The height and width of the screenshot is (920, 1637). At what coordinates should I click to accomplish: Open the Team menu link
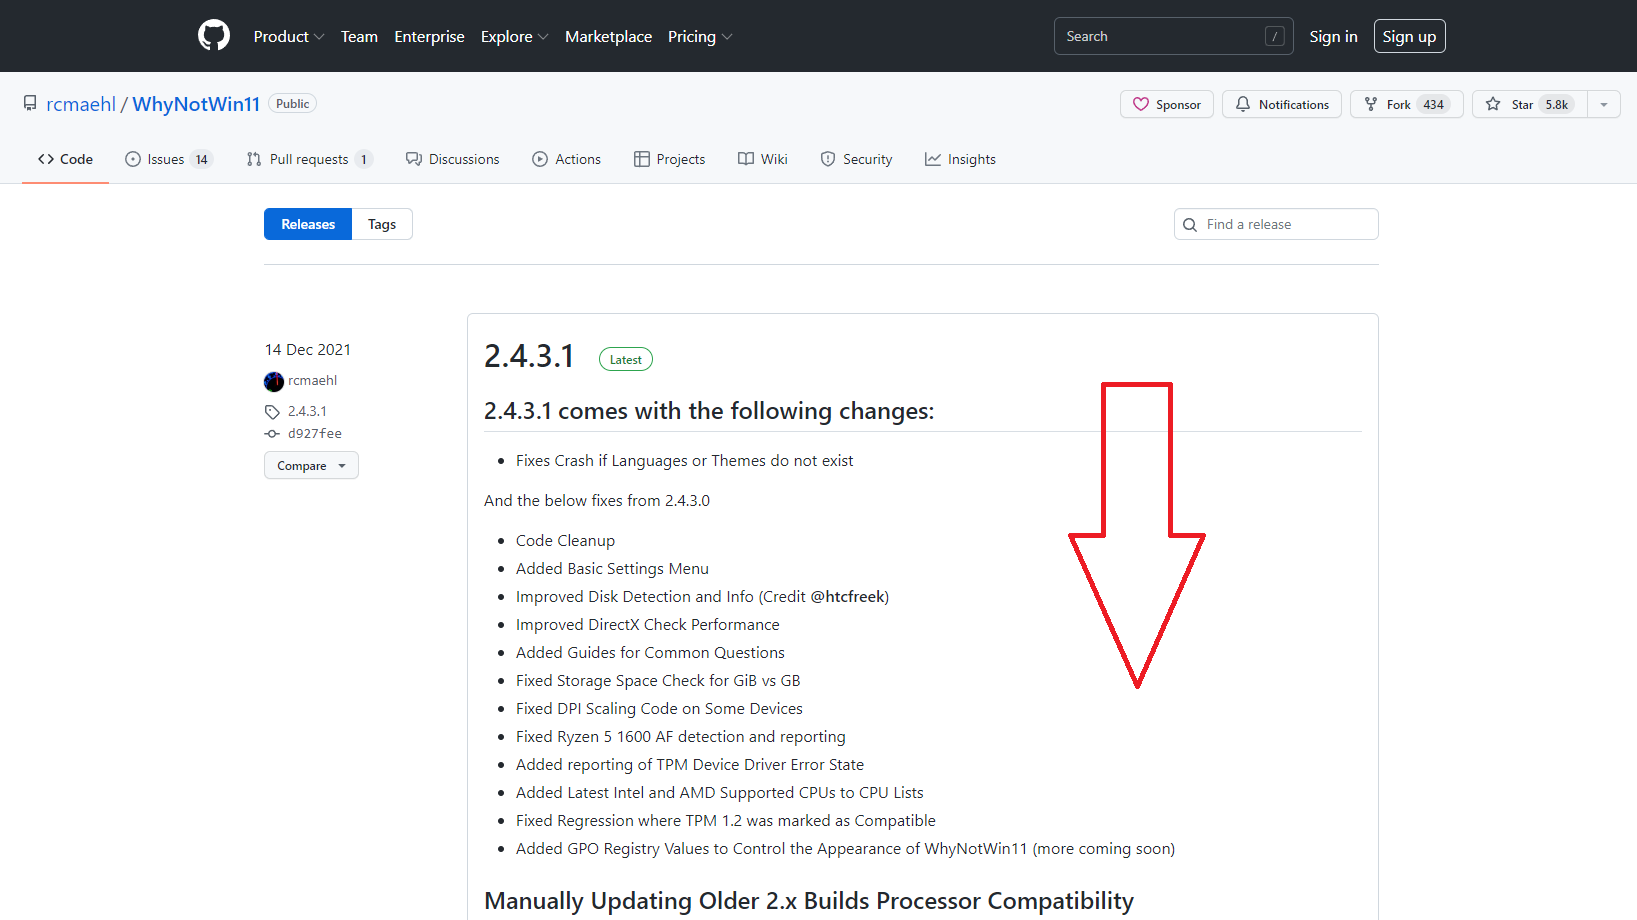pyautogui.click(x=359, y=36)
